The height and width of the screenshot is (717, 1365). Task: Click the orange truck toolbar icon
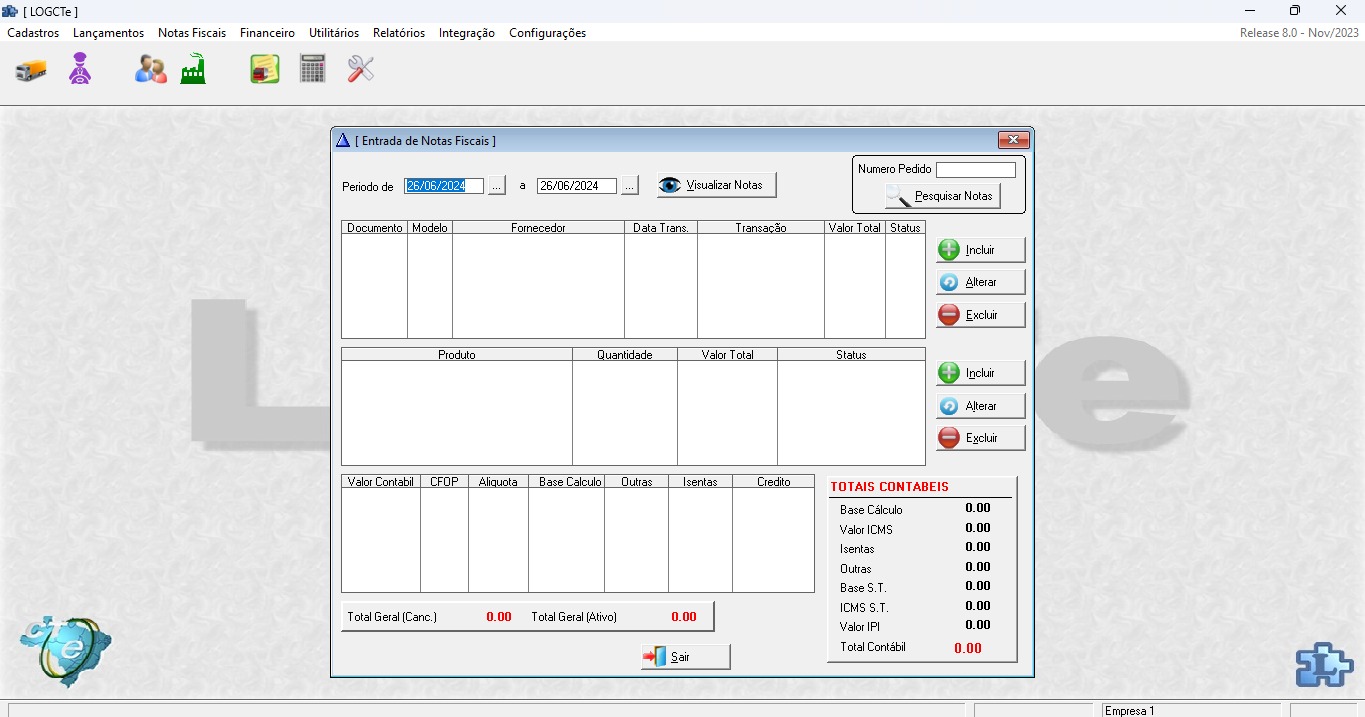[31, 70]
